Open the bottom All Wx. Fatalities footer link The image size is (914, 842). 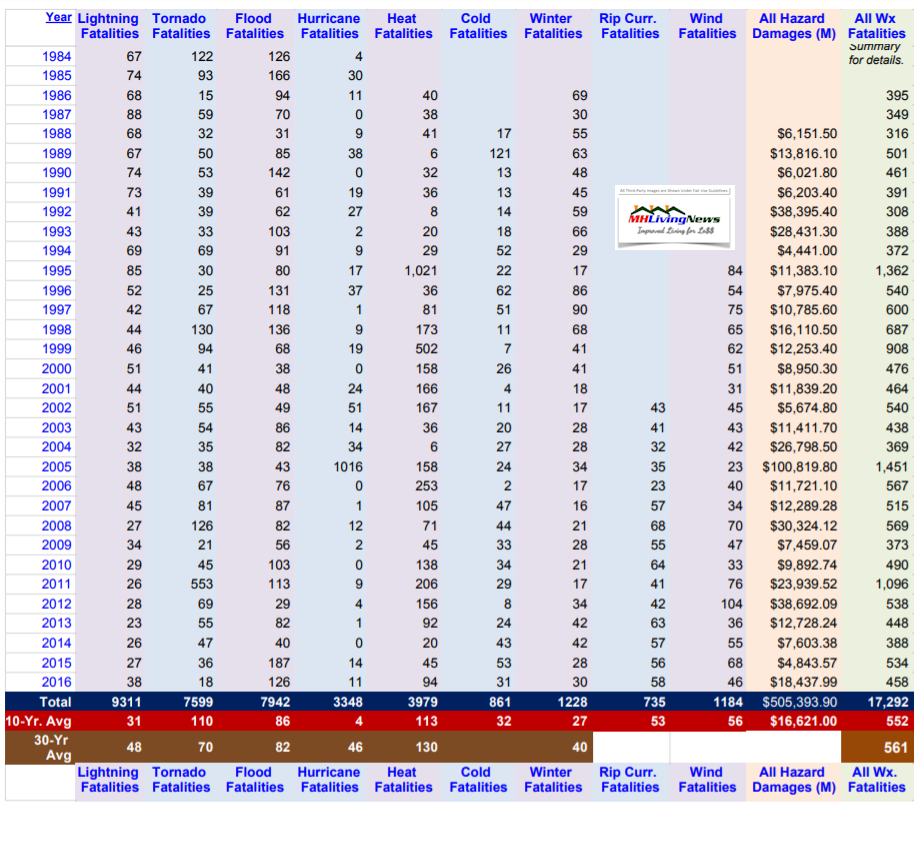coord(876,780)
